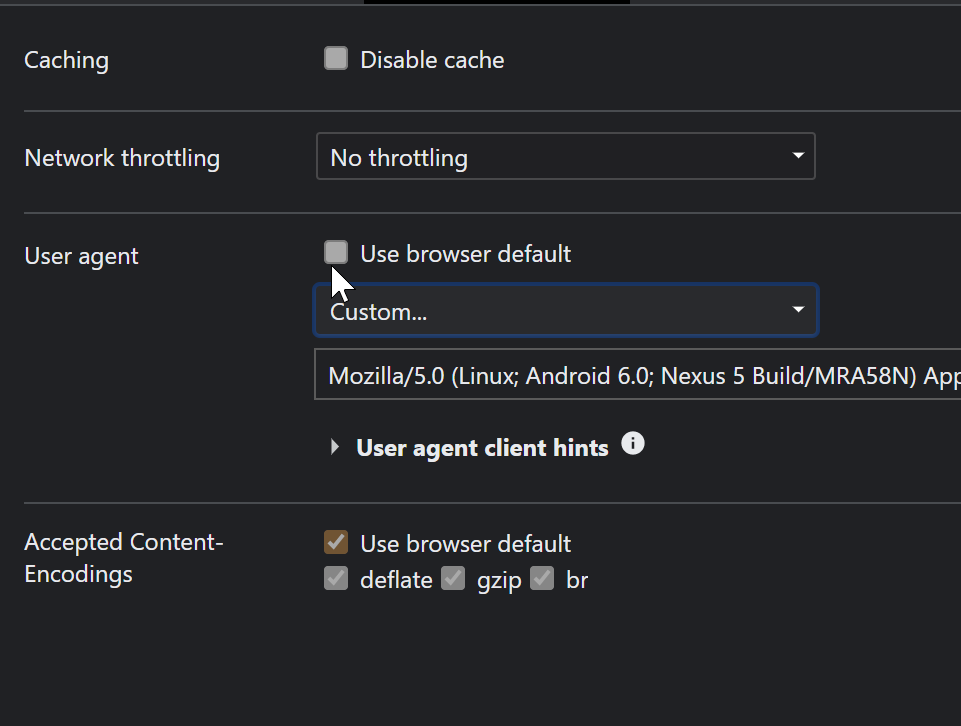This screenshot has width=961, height=726.
Task: Click the Custom... dropdown arrow
Action: [x=797, y=309]
